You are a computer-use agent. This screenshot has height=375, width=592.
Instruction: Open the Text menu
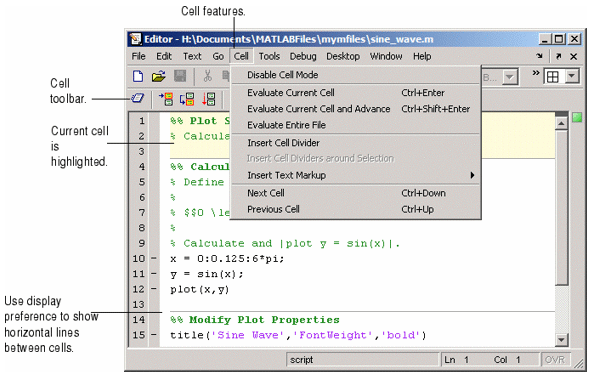[192, 56]
